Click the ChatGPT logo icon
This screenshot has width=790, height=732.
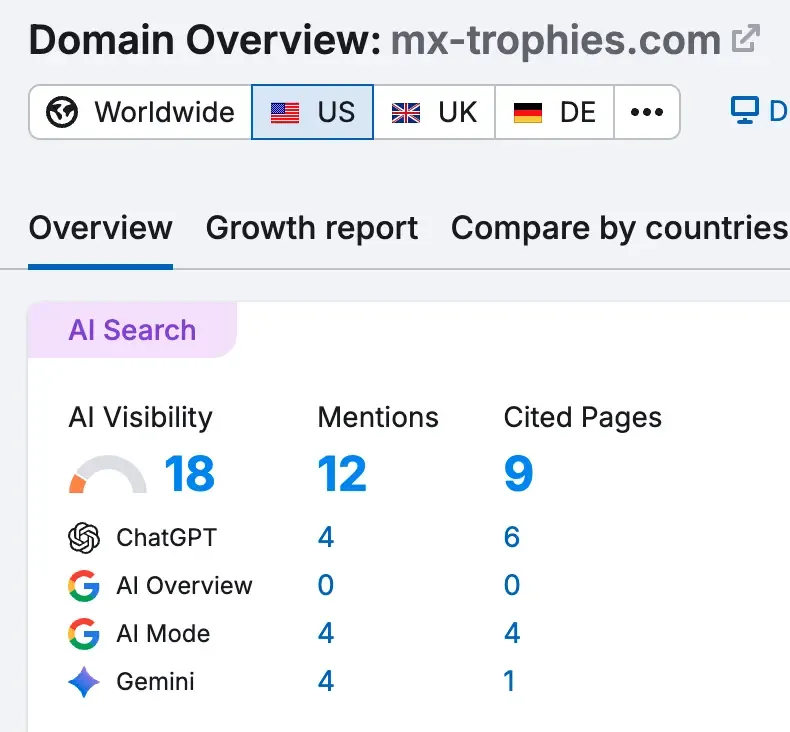tap(84, 538)
